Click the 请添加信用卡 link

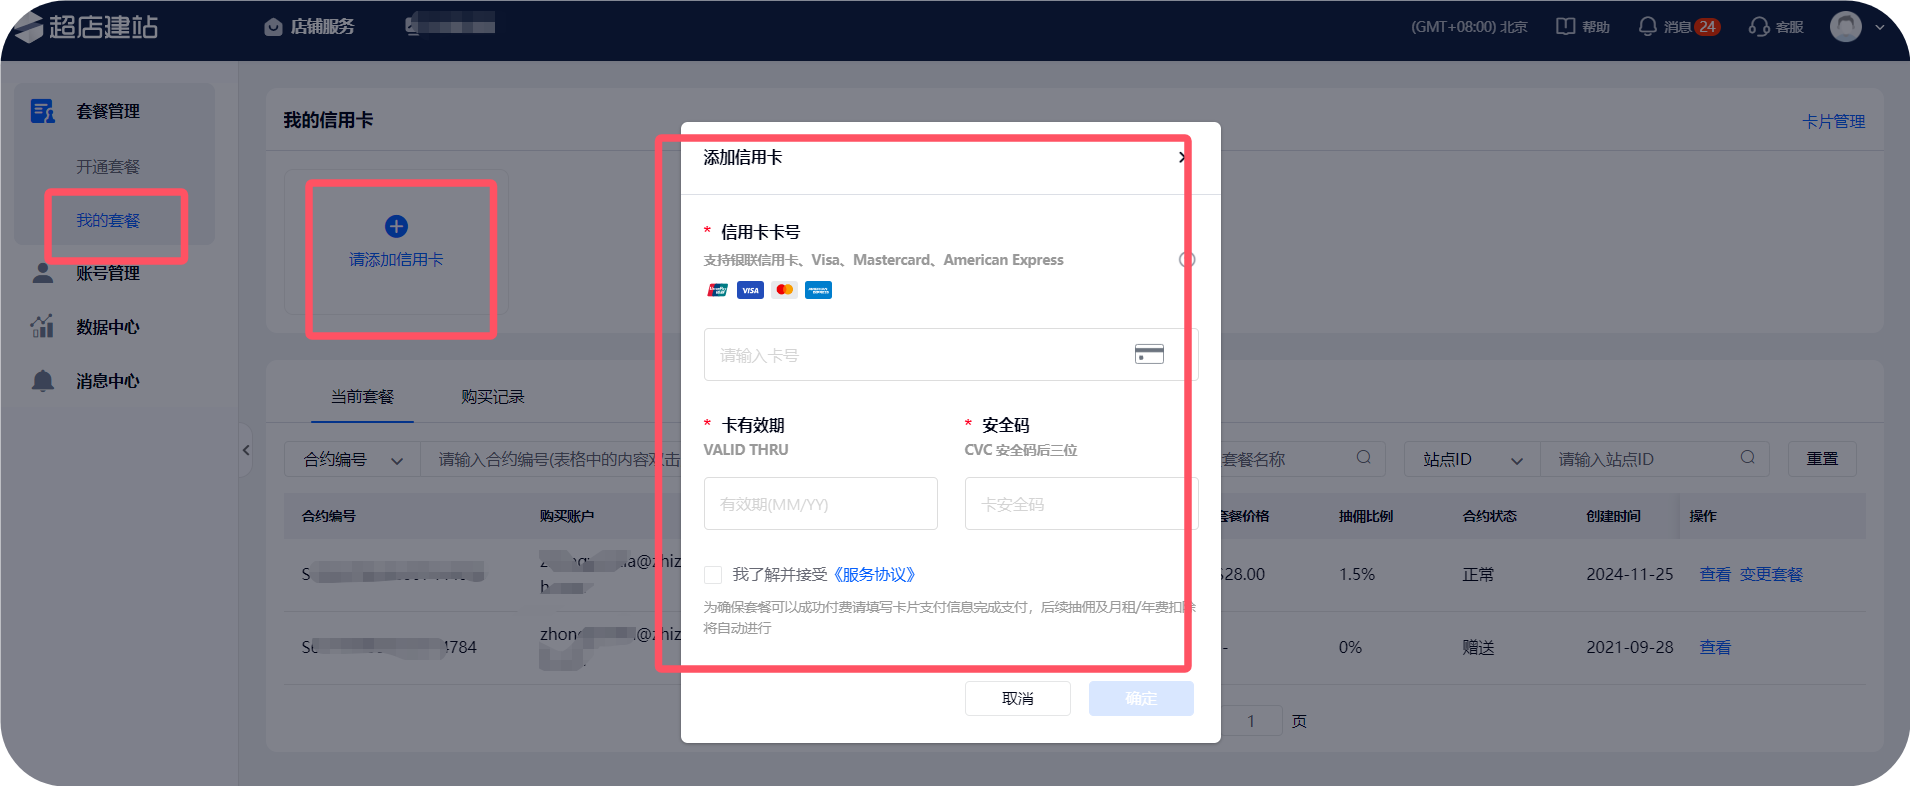pos(396,259)
